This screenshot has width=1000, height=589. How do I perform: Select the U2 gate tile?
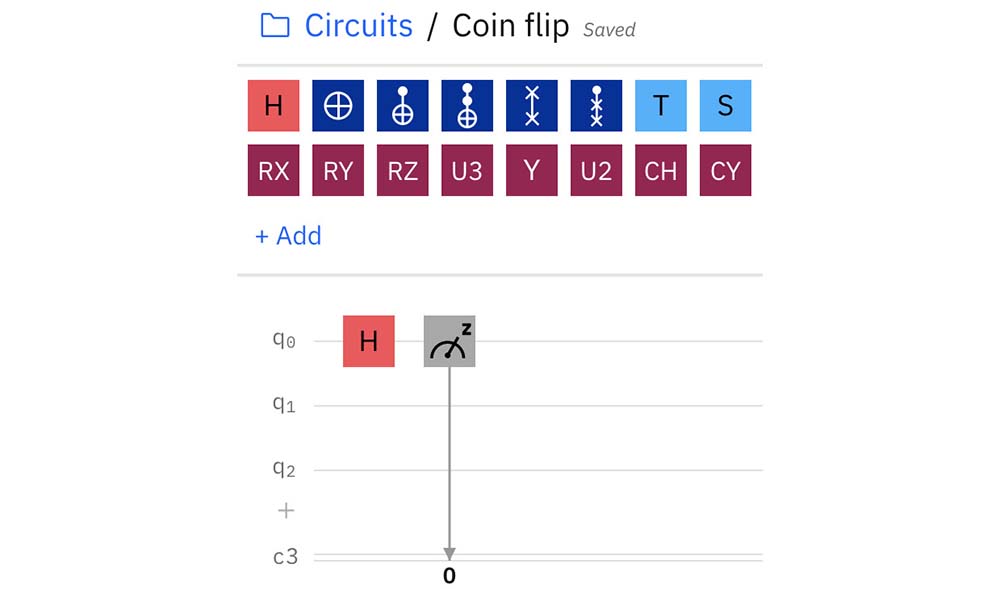(x=596, y=171)
